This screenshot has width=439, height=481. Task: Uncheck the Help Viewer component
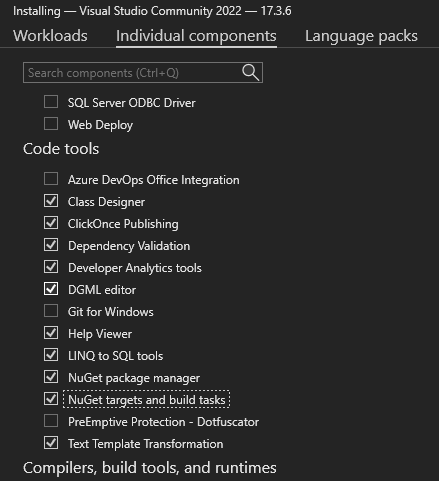coord(51,333)
